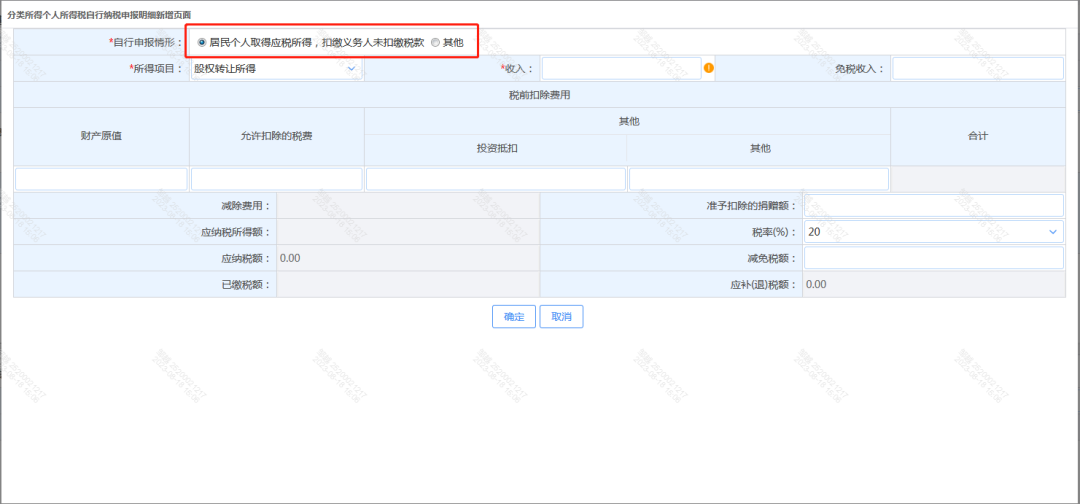The image size is (1080, 504).
Task: Select the input box under 允许扣除的税费
Action: (276, 179)
